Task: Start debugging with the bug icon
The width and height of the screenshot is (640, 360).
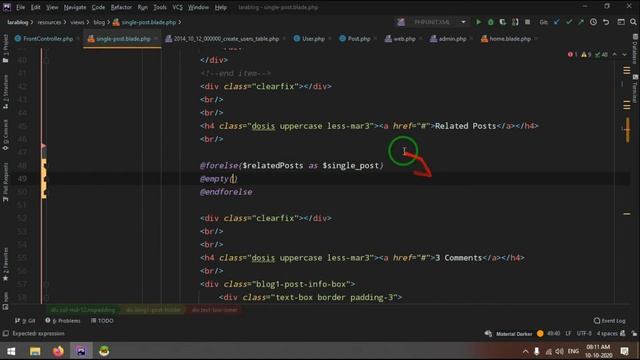Action: 491,22
